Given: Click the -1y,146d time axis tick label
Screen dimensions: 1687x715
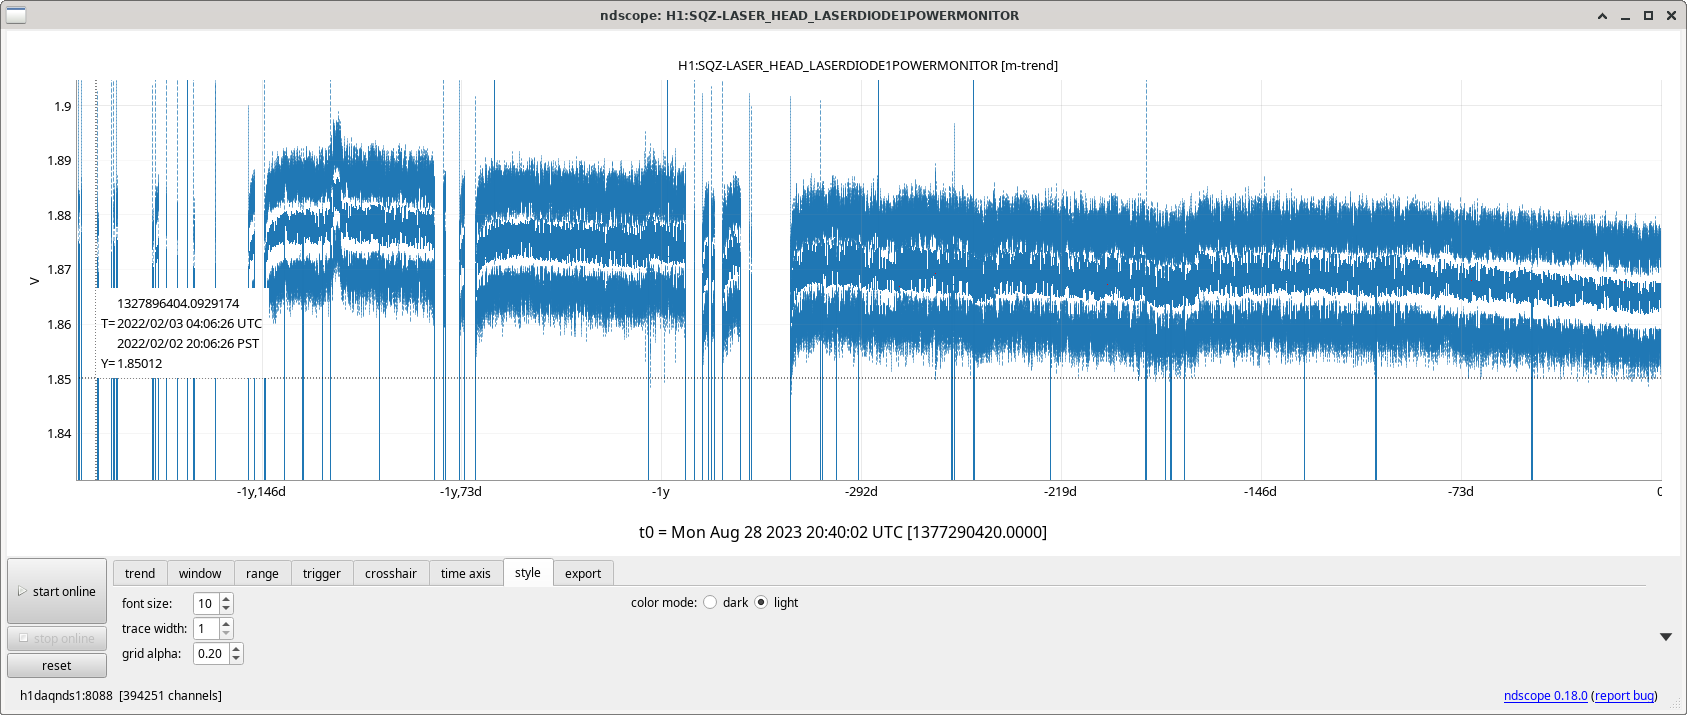Looking at the screenshot, I should pos(261,492).
